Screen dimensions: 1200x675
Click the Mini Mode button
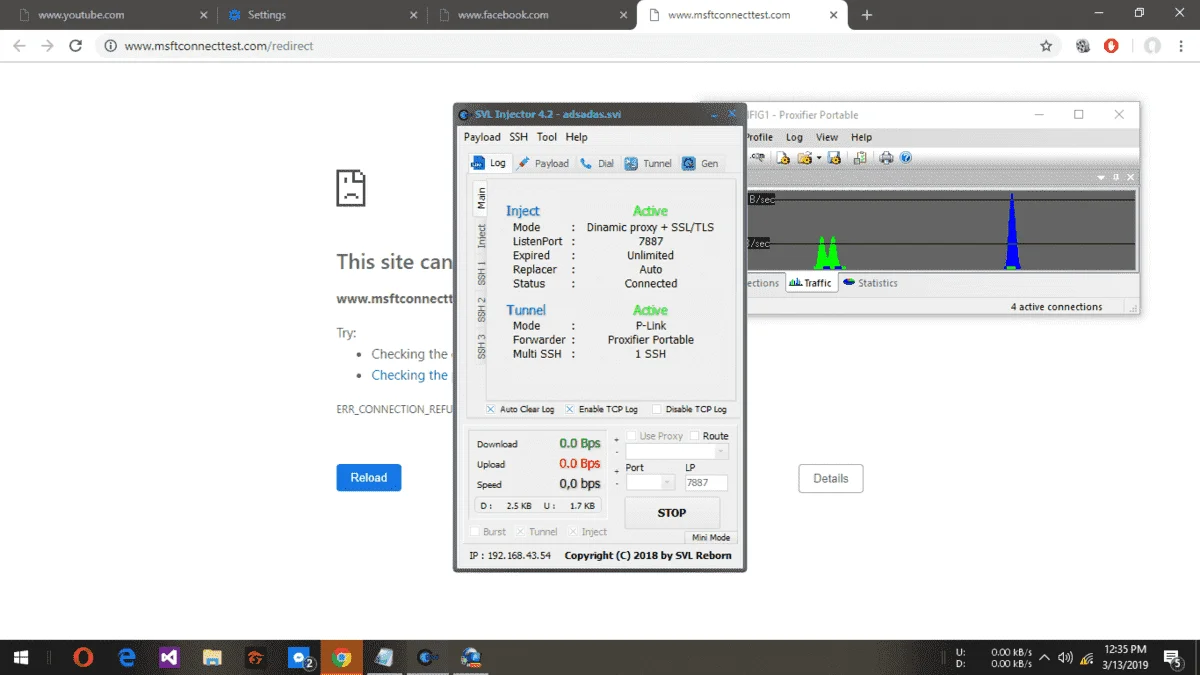[x=711, y=538]
